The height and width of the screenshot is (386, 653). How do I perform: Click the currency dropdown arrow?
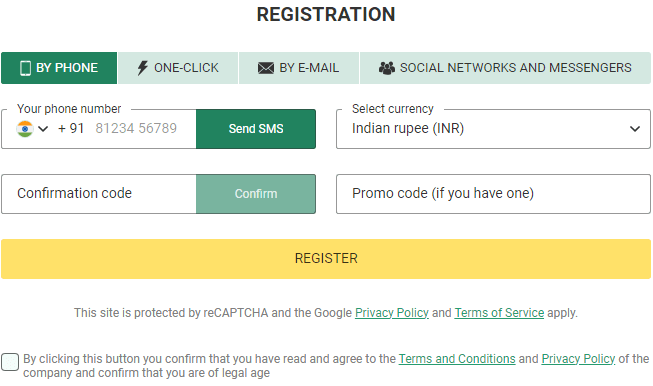(x=635, y=129)
